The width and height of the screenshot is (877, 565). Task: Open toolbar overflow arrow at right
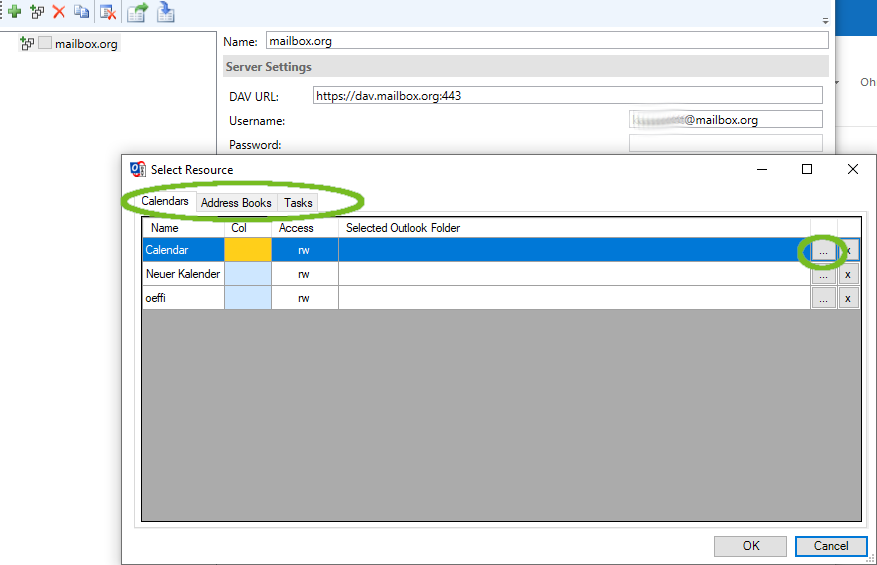[x=825, y=21]
